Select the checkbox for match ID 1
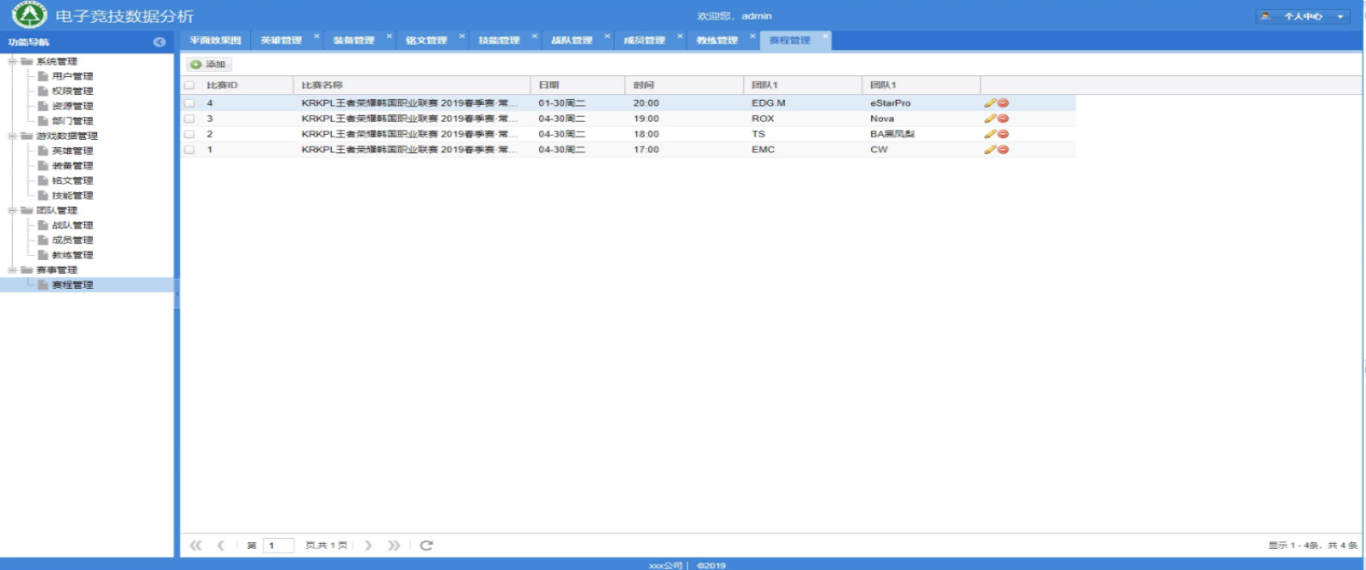 189,150
